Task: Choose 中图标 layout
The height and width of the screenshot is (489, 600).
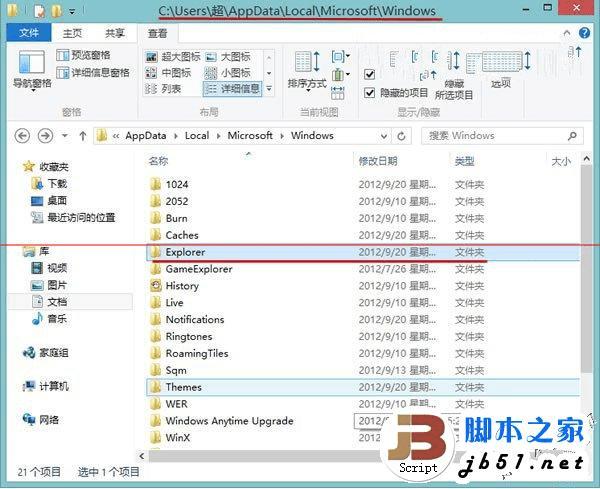Action: [x=168, y=73]
